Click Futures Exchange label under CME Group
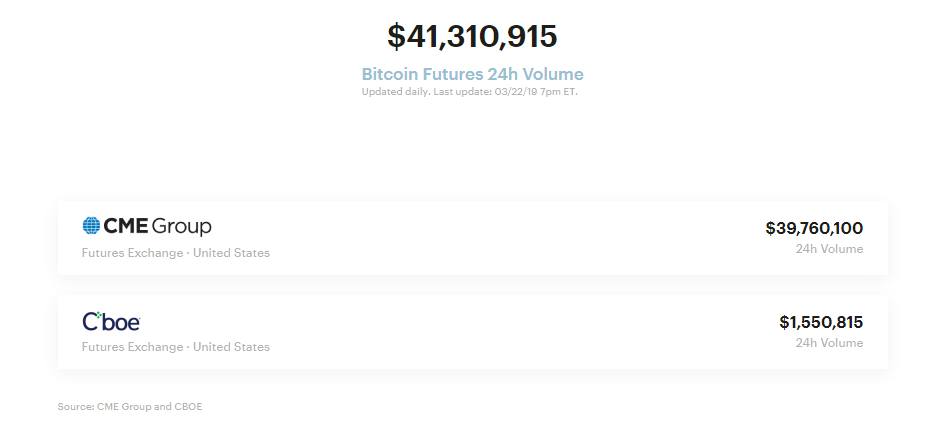 point(132,253)
